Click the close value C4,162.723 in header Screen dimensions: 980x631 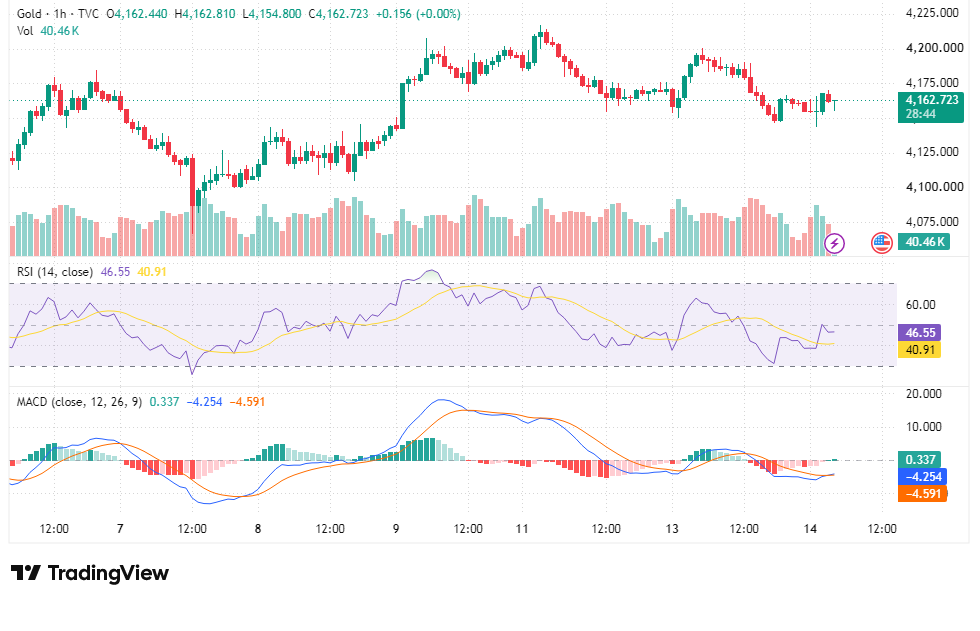click(x=338, y=14)
